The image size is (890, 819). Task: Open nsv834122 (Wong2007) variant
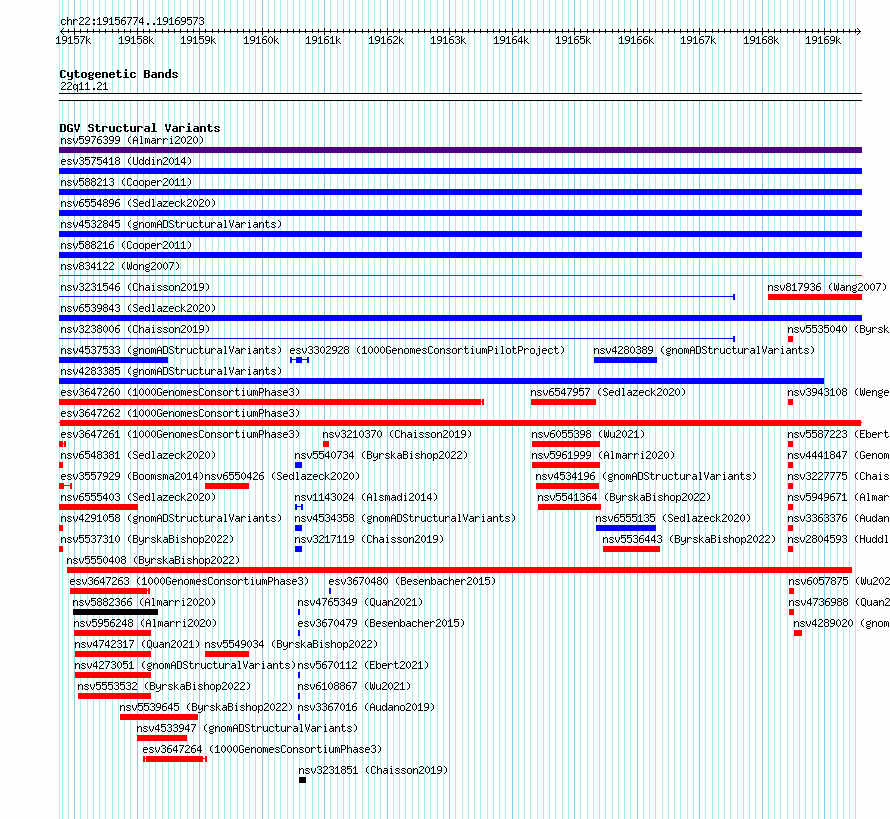click(x=120, y=266)
